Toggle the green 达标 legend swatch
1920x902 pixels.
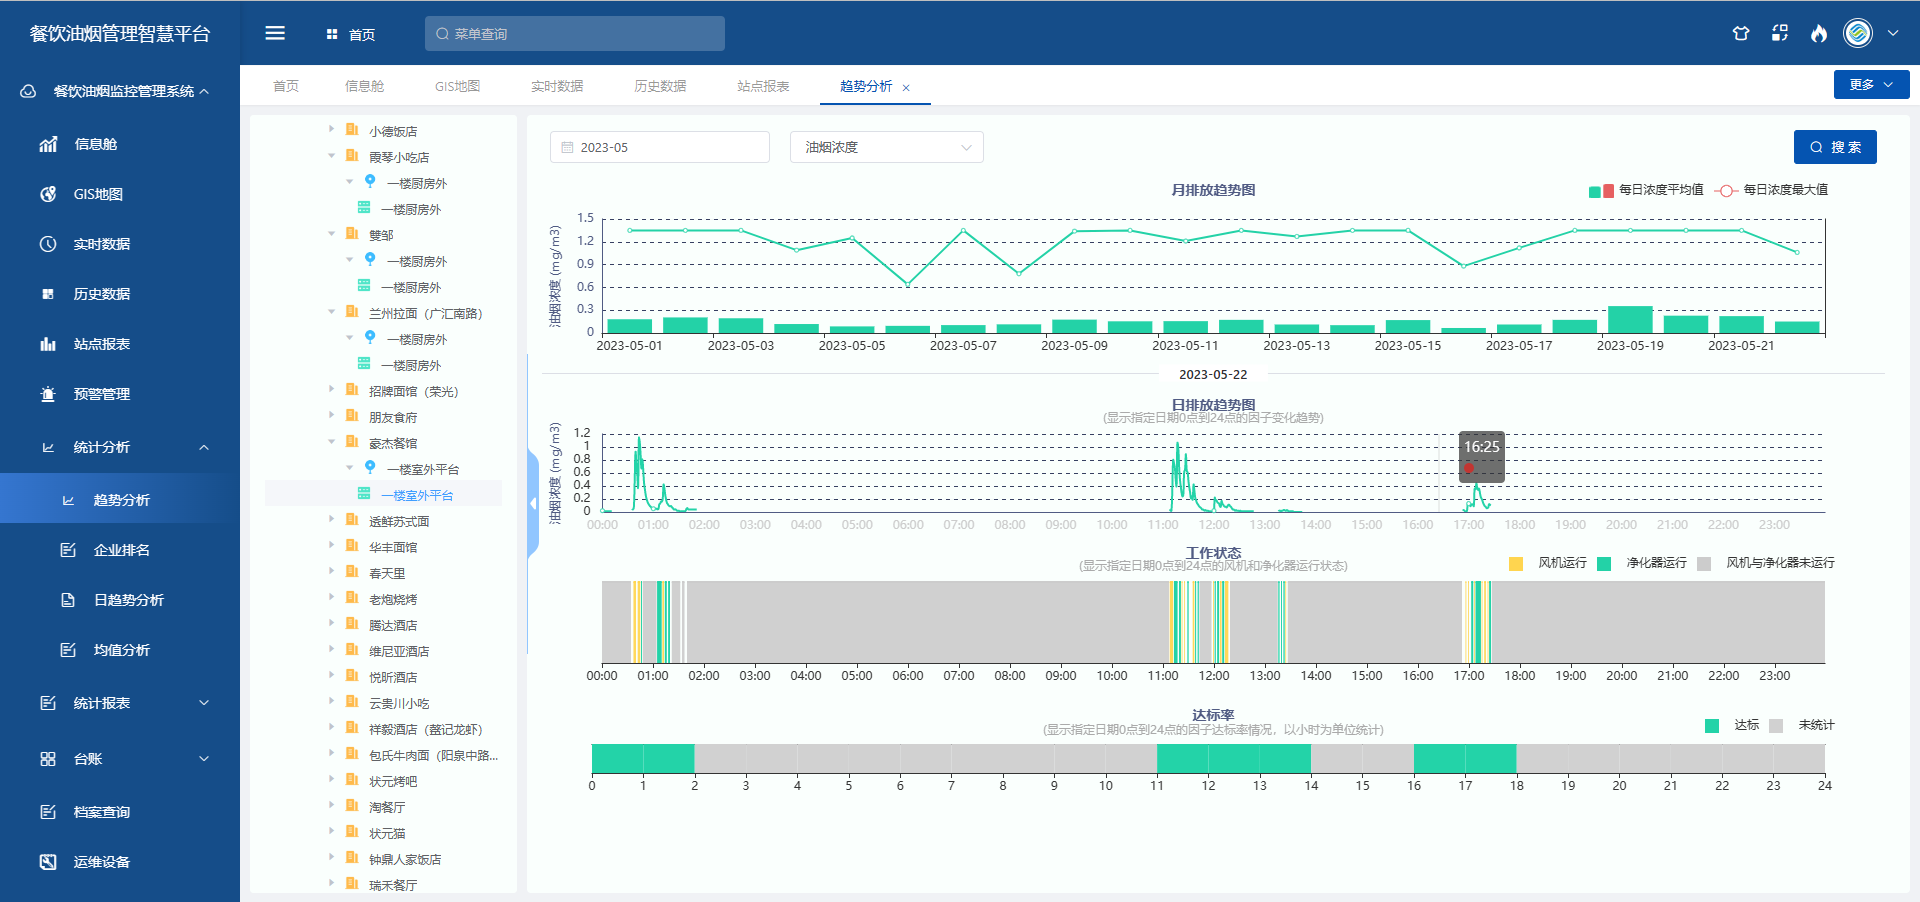[1712, 726]
